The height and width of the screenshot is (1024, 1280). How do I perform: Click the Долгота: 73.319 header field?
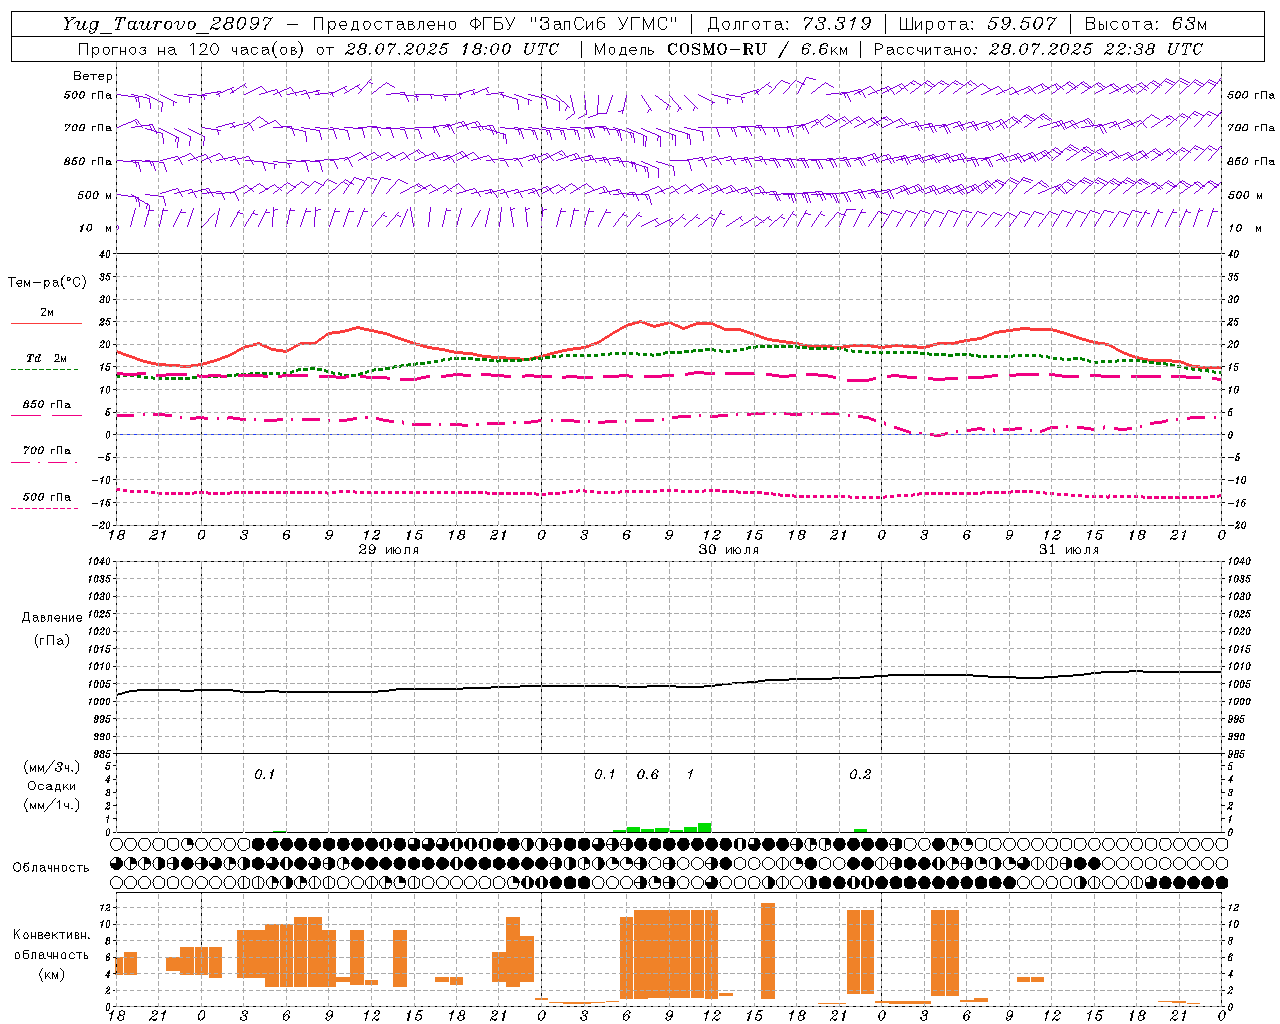pyautogui.click(x=789, y=24)
